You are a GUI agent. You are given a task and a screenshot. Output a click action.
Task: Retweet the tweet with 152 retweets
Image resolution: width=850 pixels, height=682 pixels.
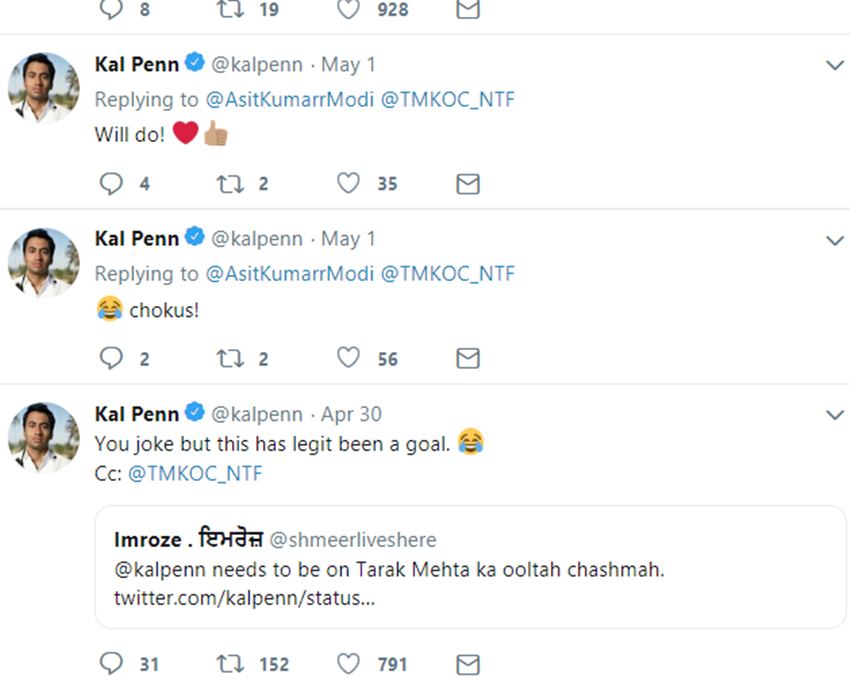230,664
